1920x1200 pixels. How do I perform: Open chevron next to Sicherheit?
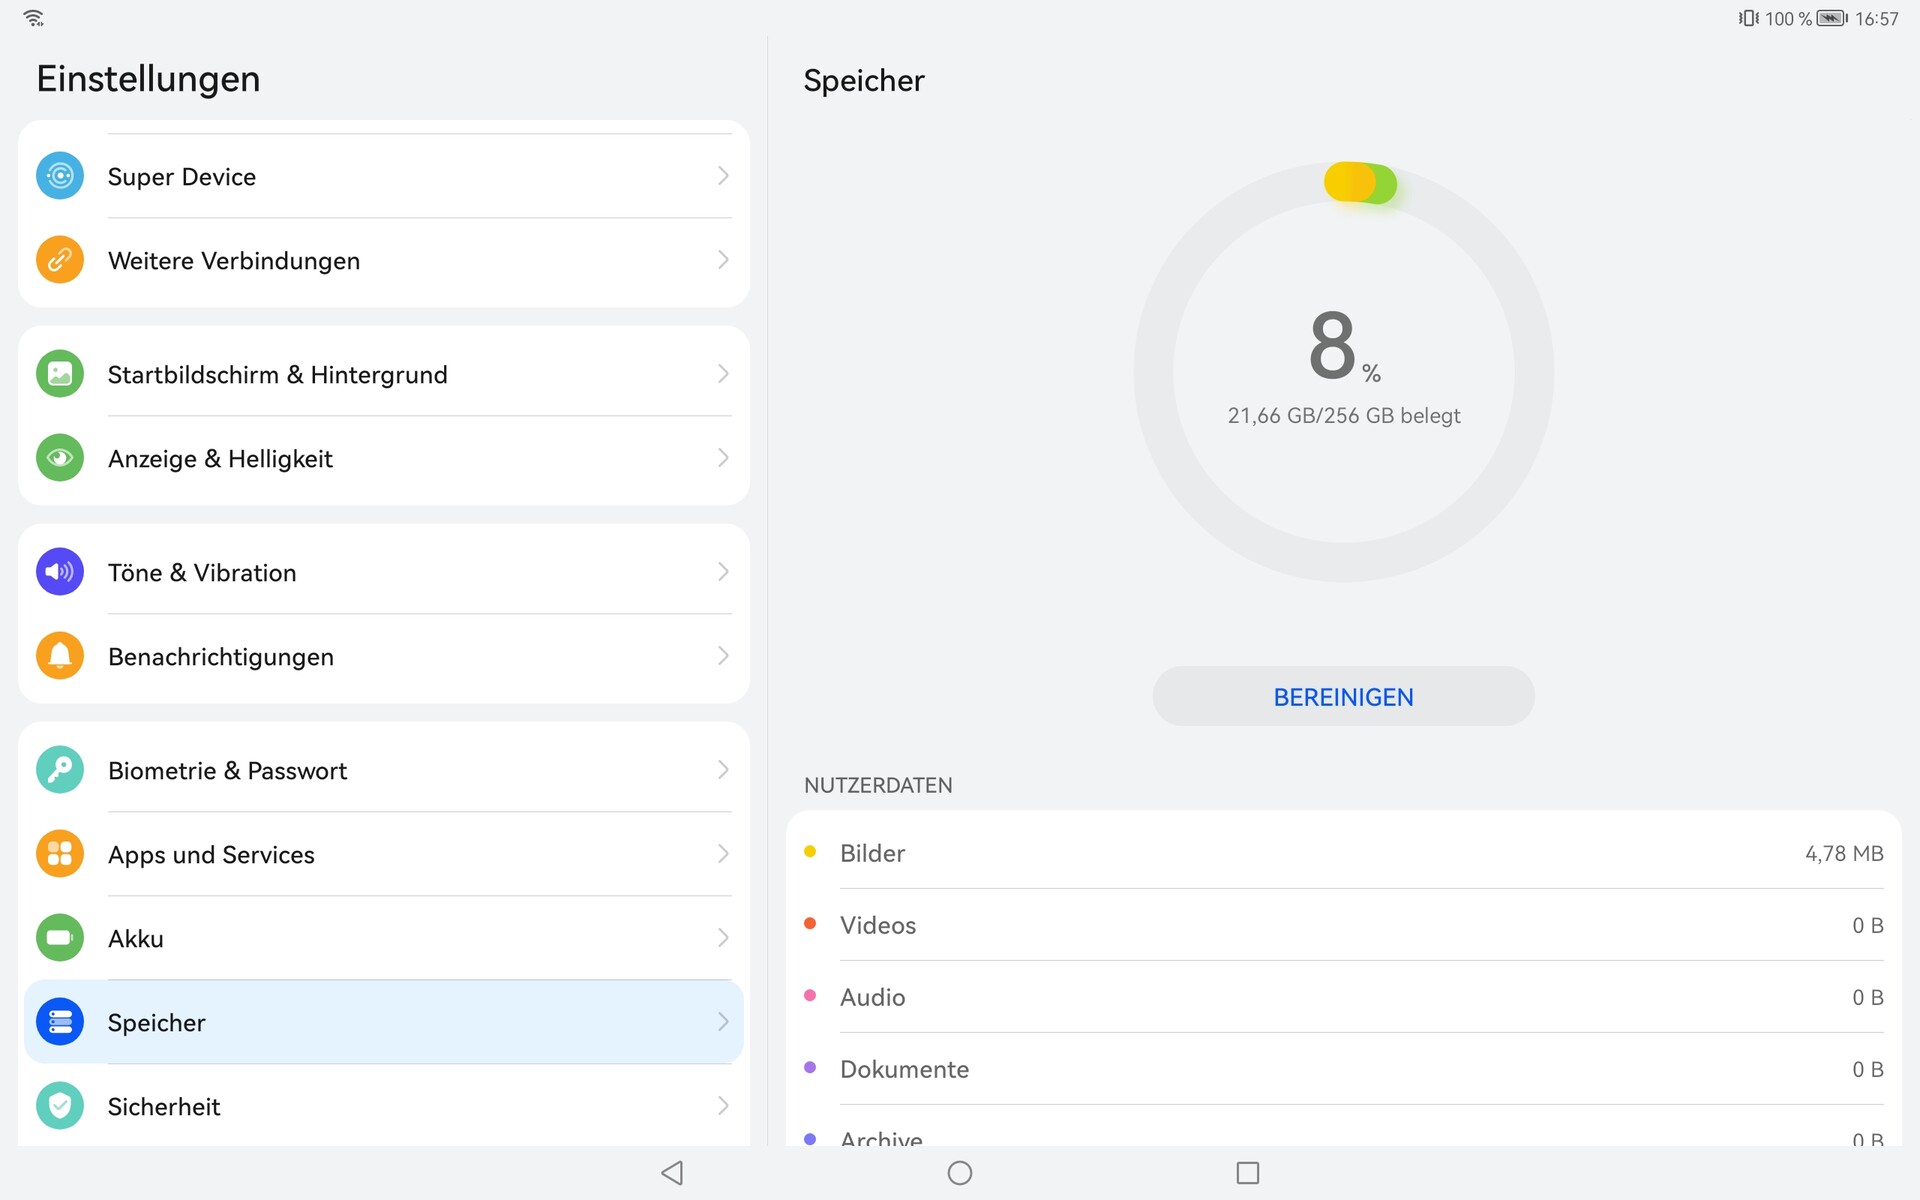pos(723,1106)
